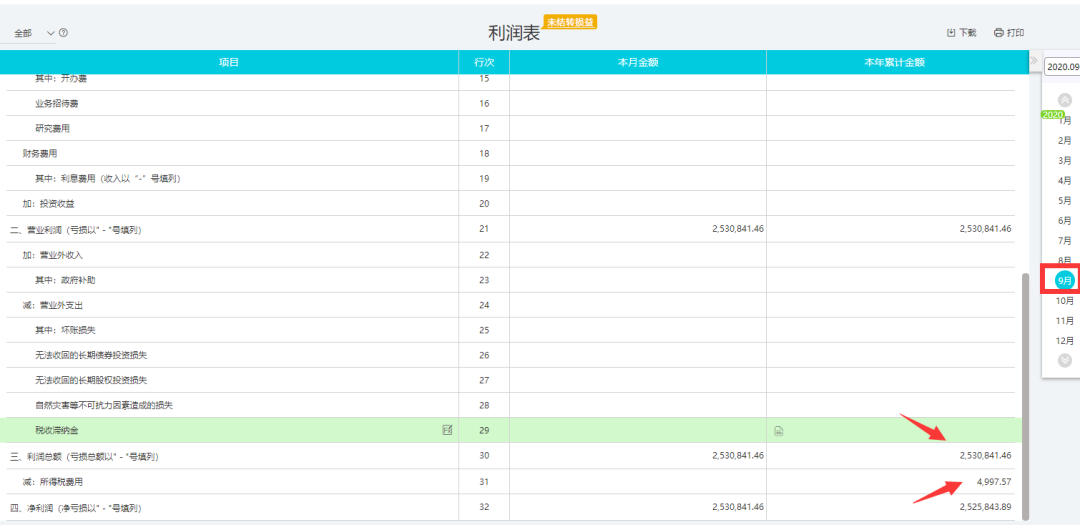Click the scroll-down arrow below month list

(x=1064, y=360)
